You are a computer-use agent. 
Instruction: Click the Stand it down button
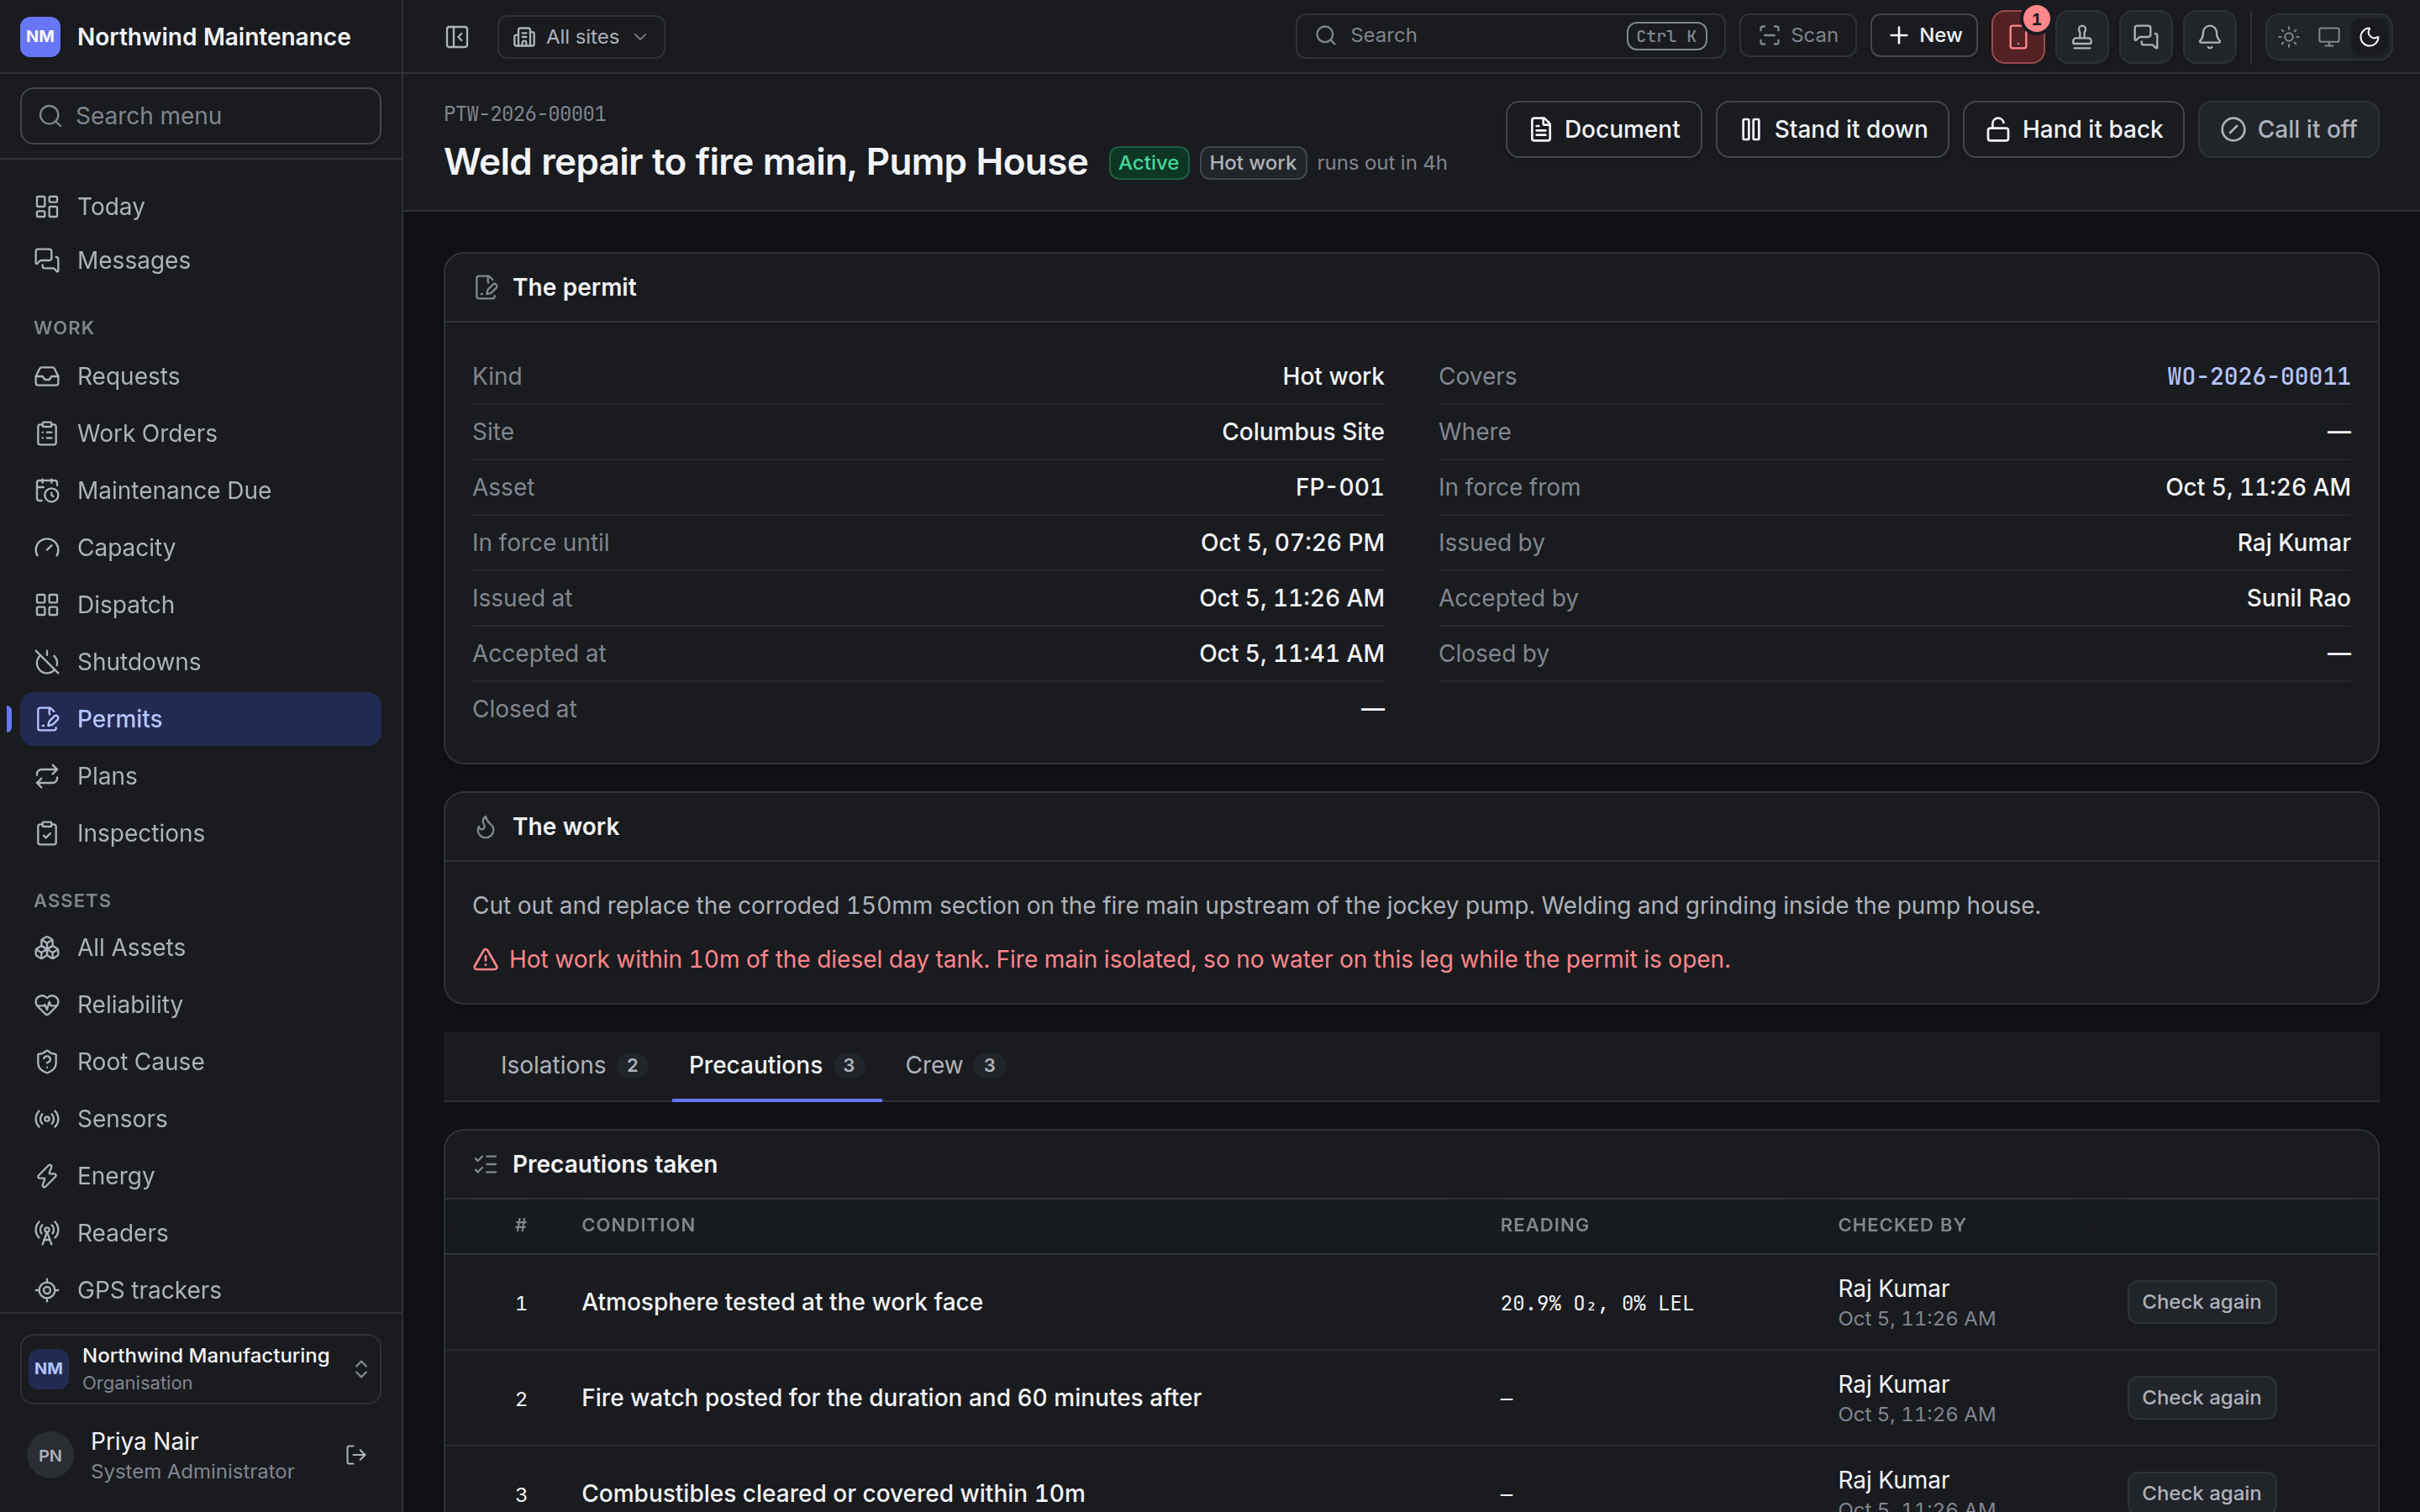point(1832,129)
